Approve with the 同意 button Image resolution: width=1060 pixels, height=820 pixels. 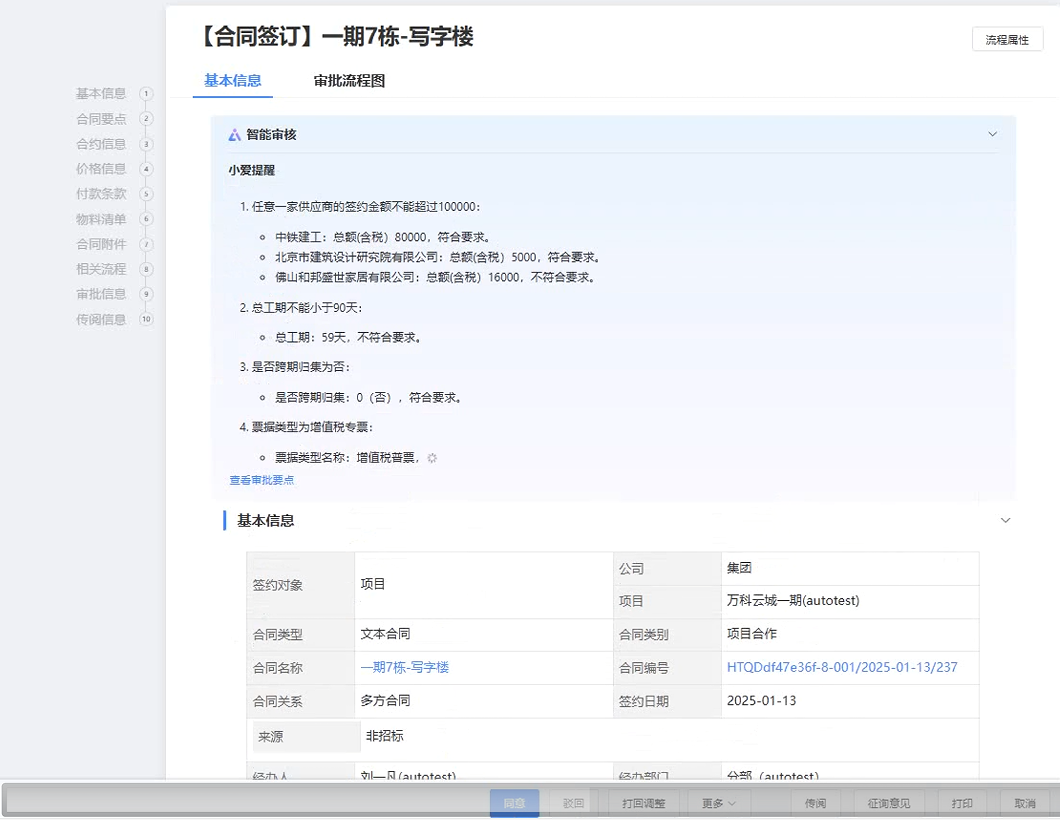pyautogui.click(x=514, y=803)
